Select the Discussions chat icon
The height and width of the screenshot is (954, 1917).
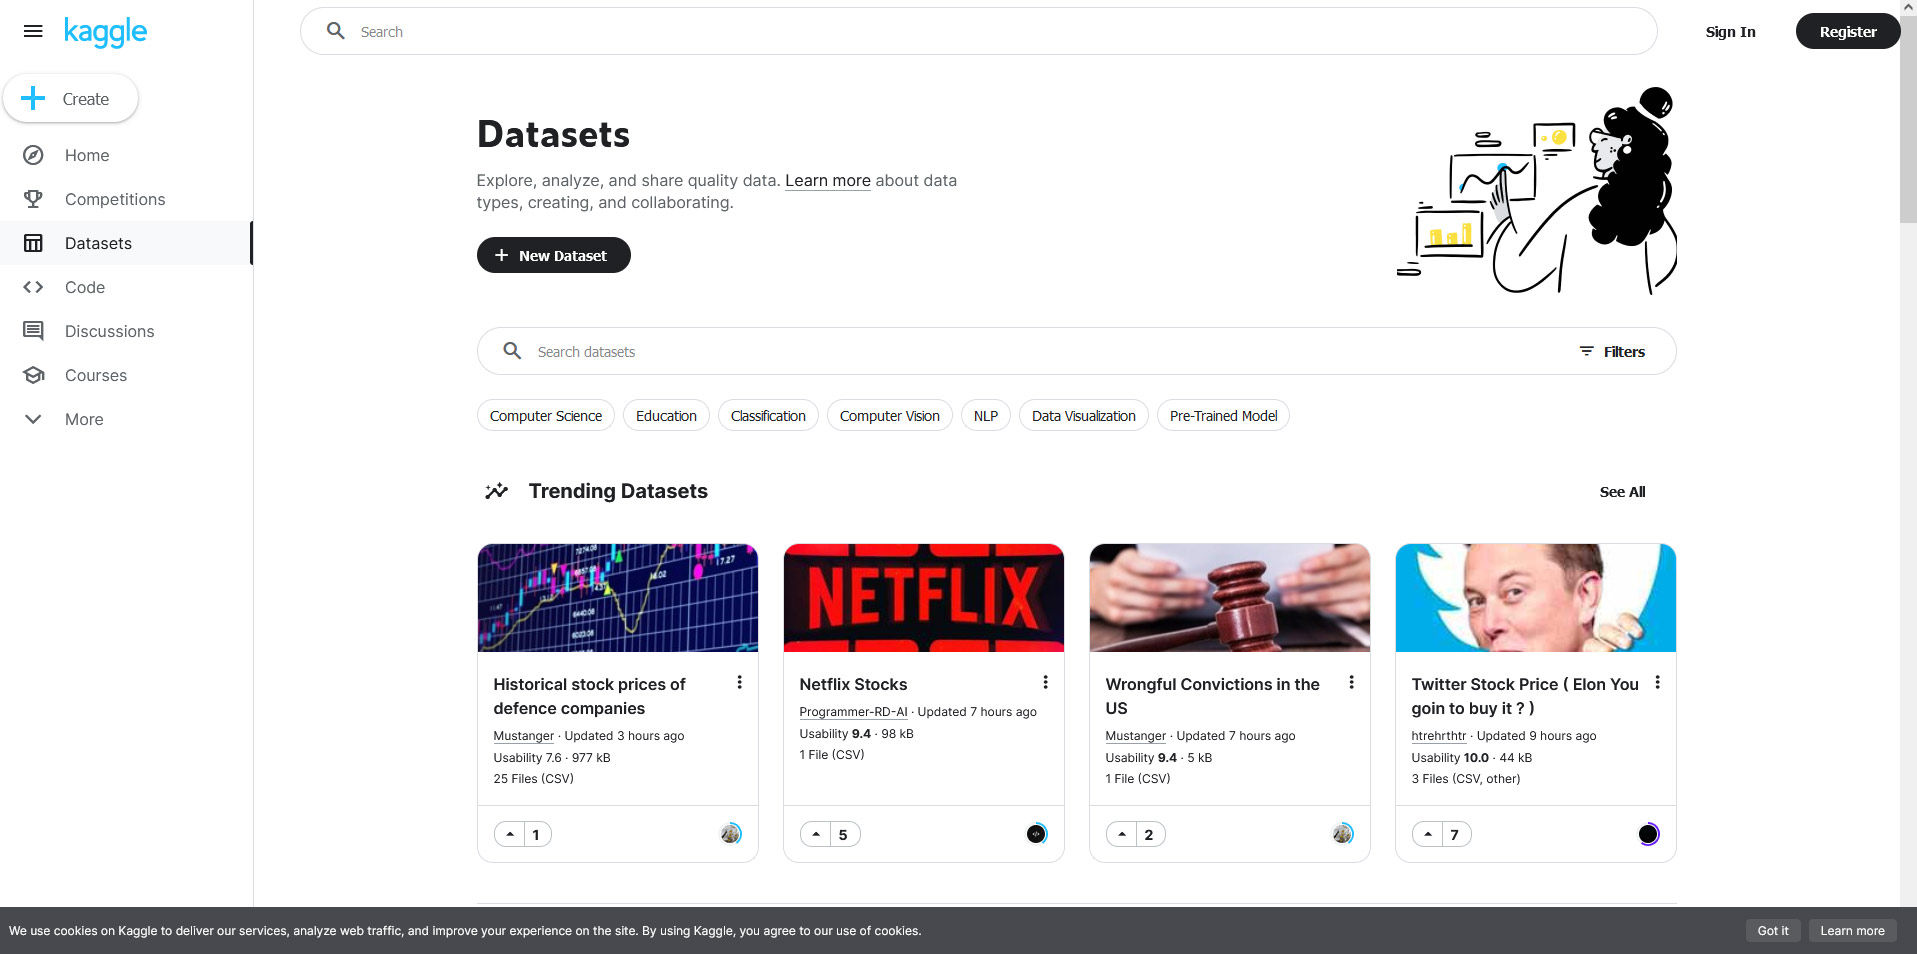point(33,331)
